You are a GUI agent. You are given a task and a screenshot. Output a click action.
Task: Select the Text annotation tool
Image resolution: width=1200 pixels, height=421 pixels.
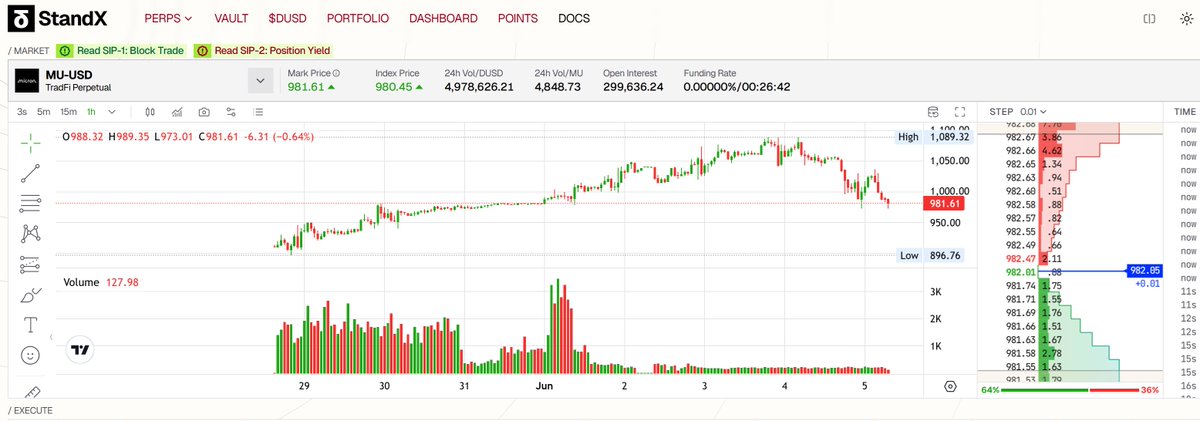[31, 325]
